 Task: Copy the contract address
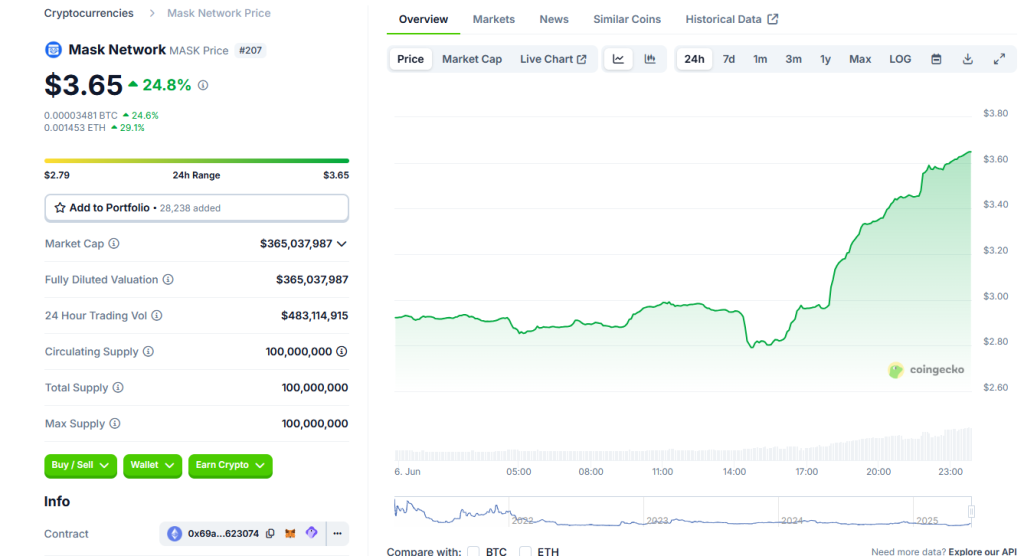[x=270, y=534]
